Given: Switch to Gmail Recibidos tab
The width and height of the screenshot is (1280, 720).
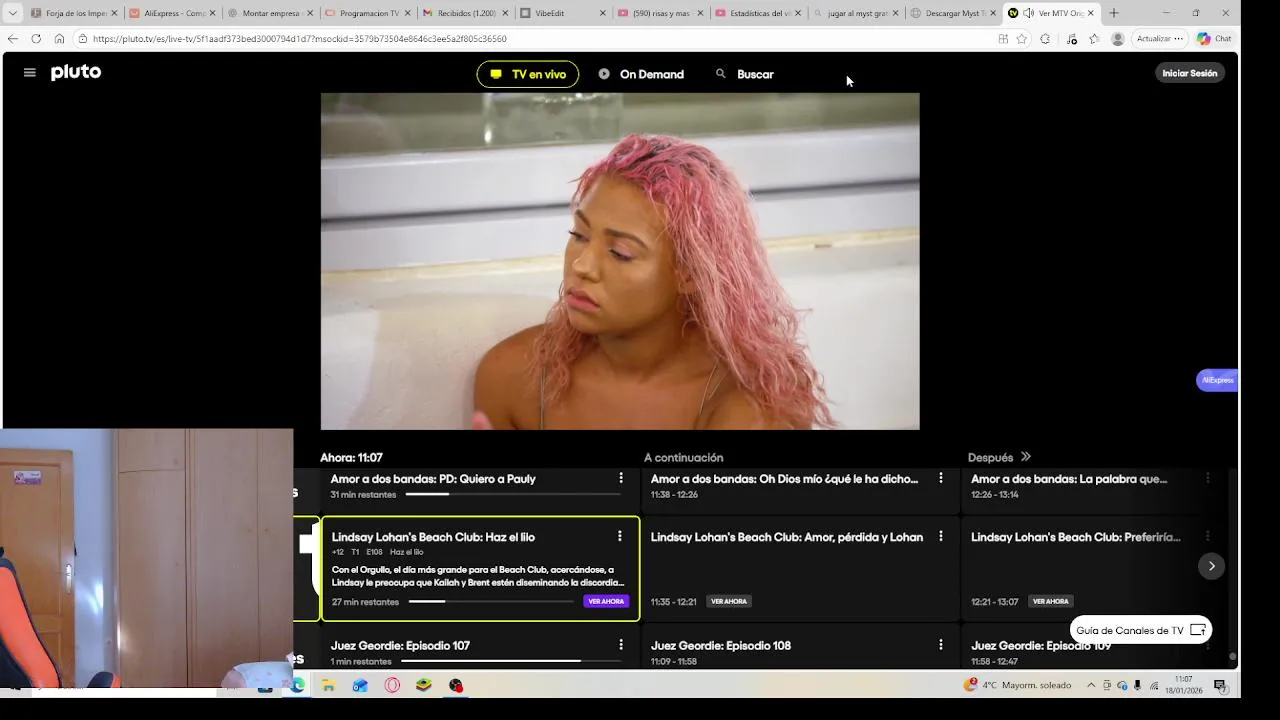Looking at the screenshot, I should coord(466,13).
